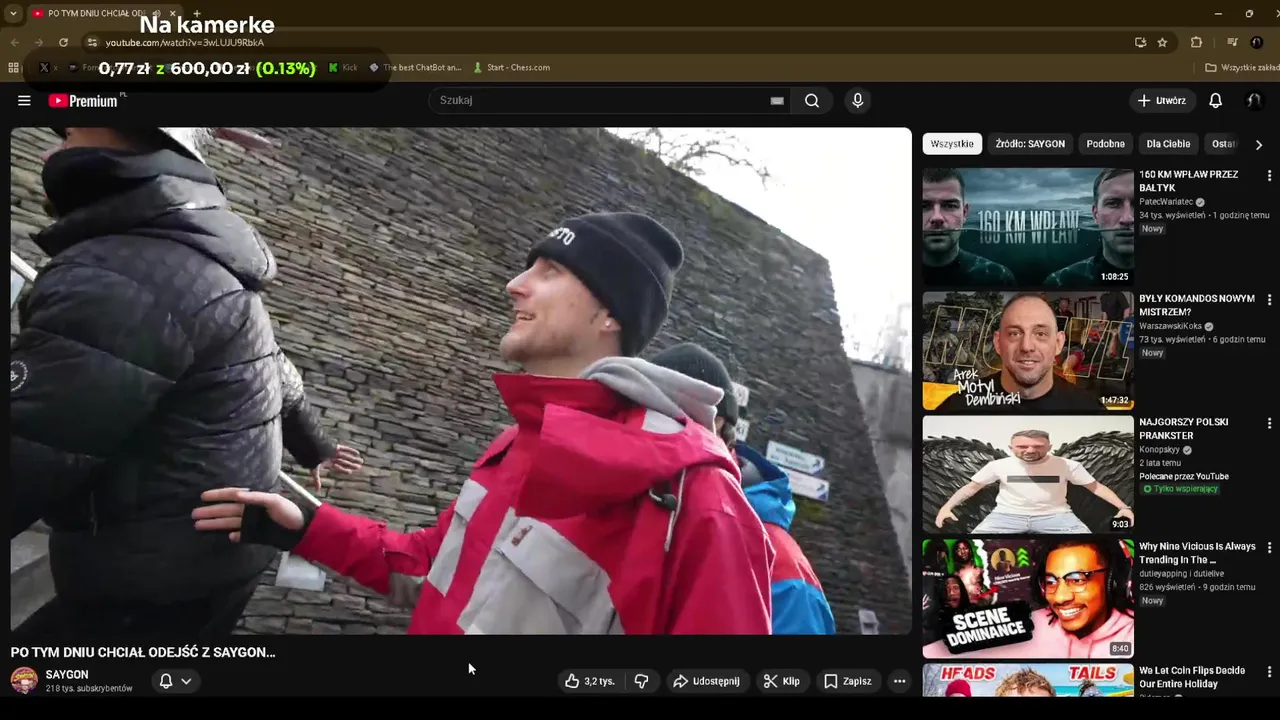Viewport: 1280px width, 720px height.
Task: Open the SAYGON channel avatar
Action: [24, 681]
